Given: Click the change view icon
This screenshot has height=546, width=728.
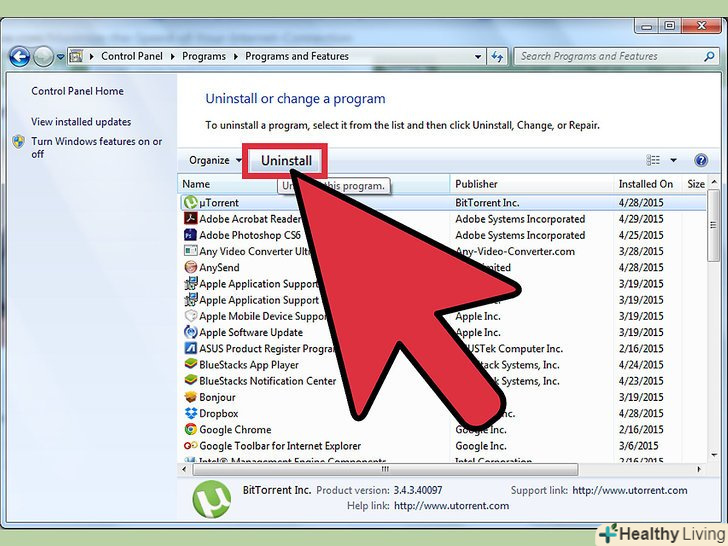Looking at the screenshot, I should point(653,160).
